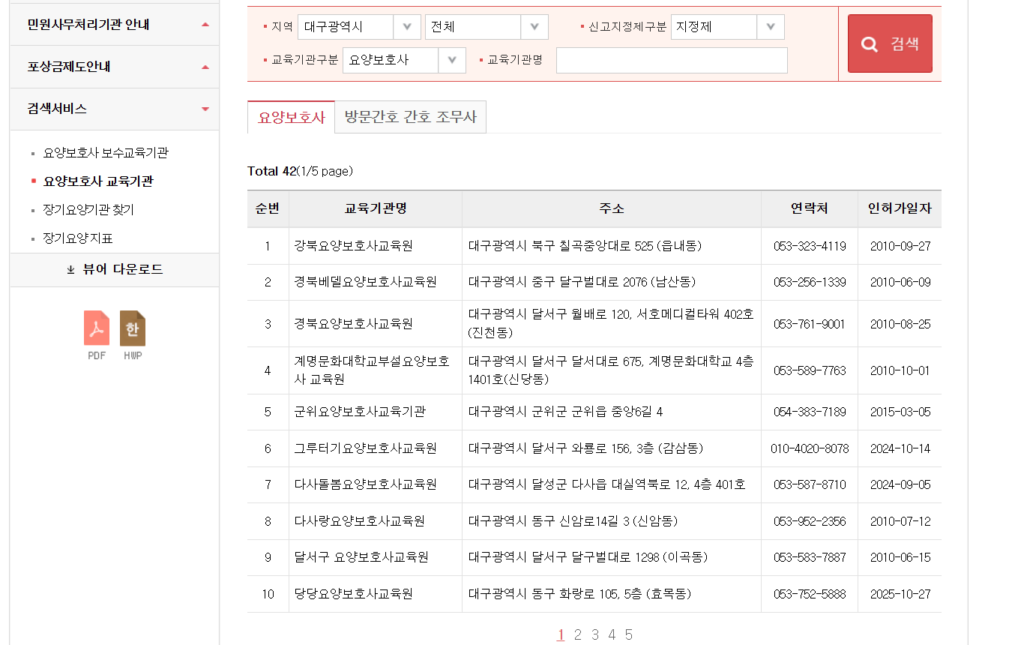Open the 전체 district dropdown
This screenshot has width=1024, height=645.
click(486, 27)
